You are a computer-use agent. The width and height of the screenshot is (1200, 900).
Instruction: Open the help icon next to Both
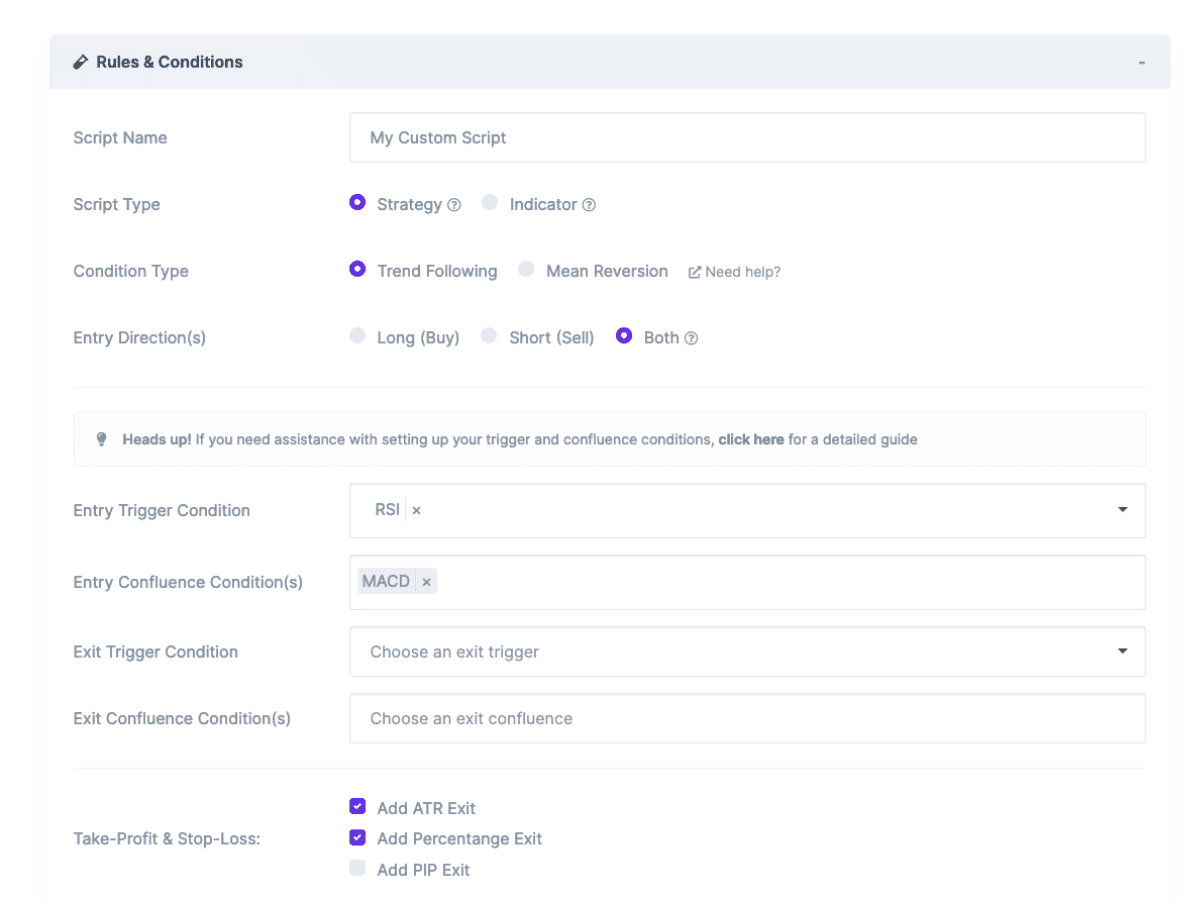coord(691,338)
